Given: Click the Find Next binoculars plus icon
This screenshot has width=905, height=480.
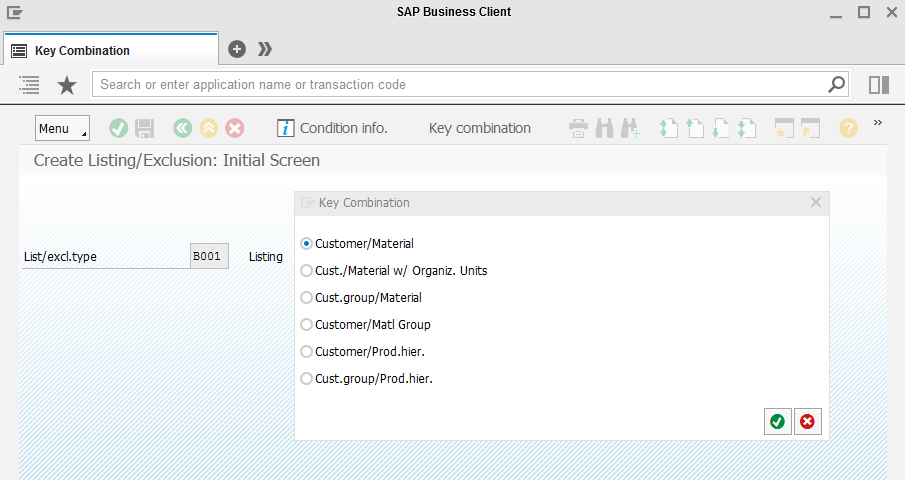Looking at the screenshot, I should 630,128.
